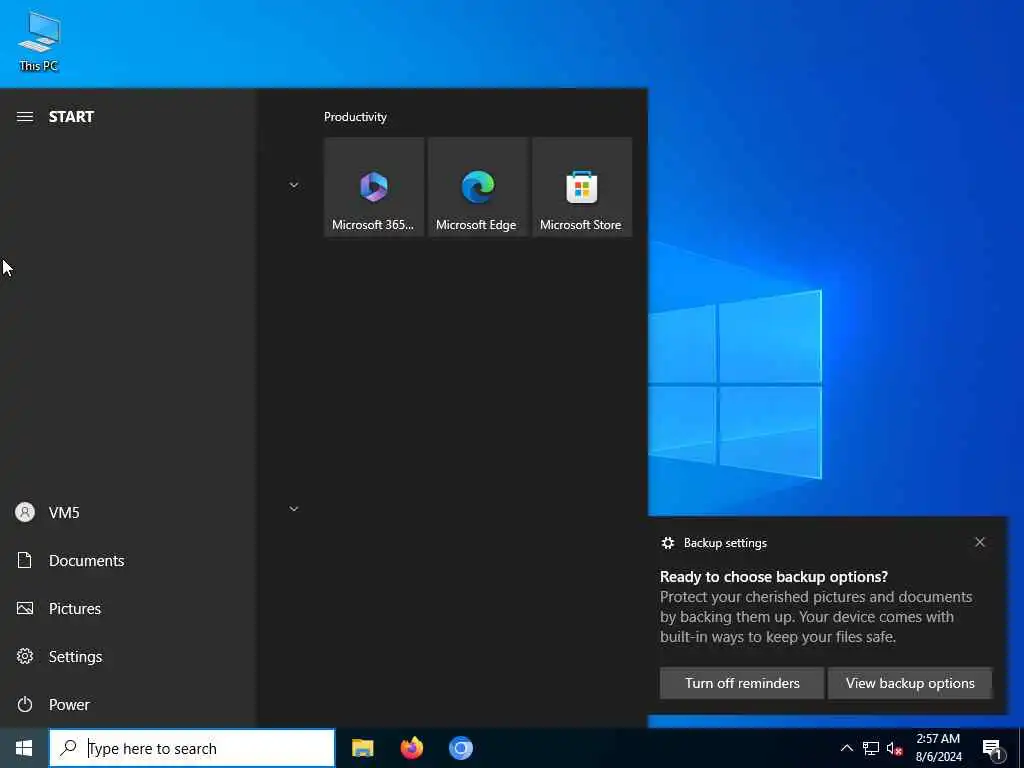Open Pictures from the Start menu
The image size is (1024, 768).
127,609
